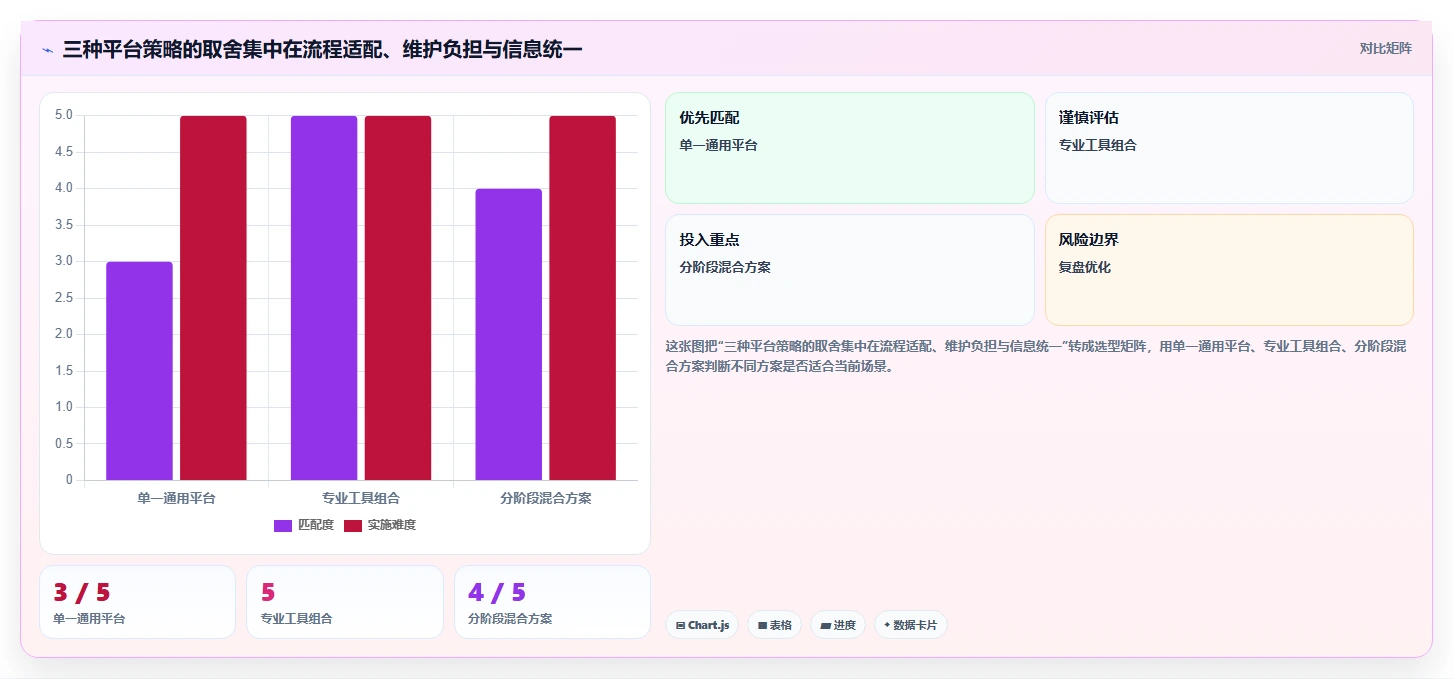Click the purple 匹配度 bar for 单一通用平台
This screenshot has width=1453, height=679.
click(x=139, y=371)
